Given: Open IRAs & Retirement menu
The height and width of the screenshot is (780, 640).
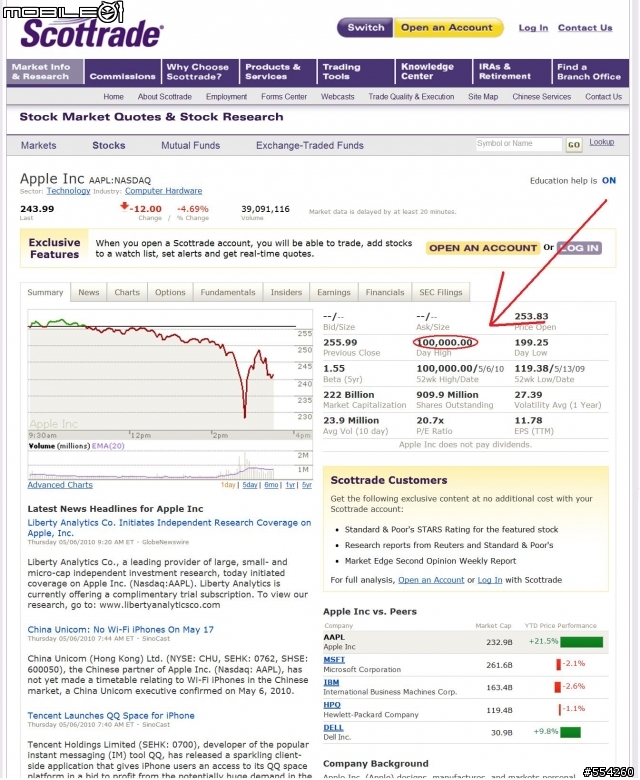Looking at the screenshot, I should [512, 72].
